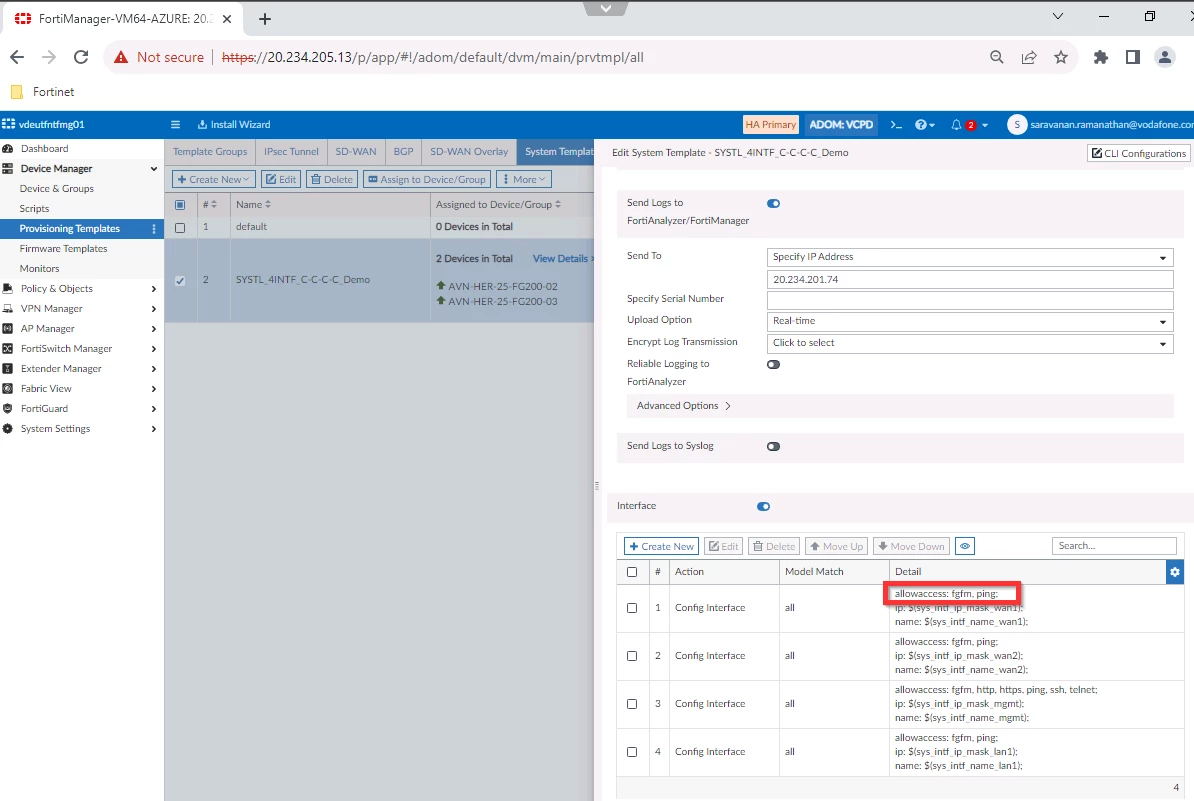
Task: Enable Send Logs to Syslog toggle
Action: [x=774, y=447]
